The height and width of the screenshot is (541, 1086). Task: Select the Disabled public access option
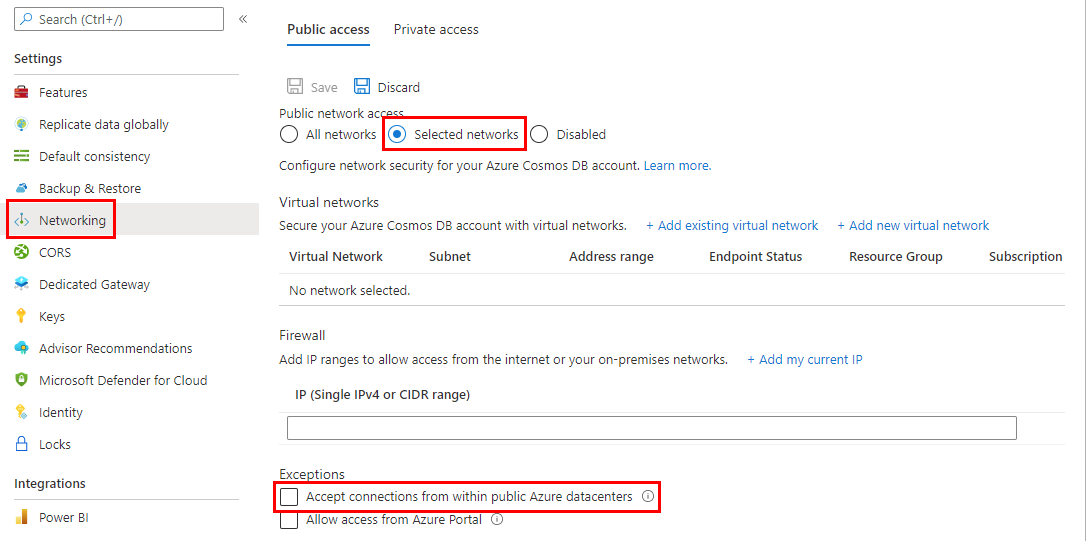click(539, 135)
